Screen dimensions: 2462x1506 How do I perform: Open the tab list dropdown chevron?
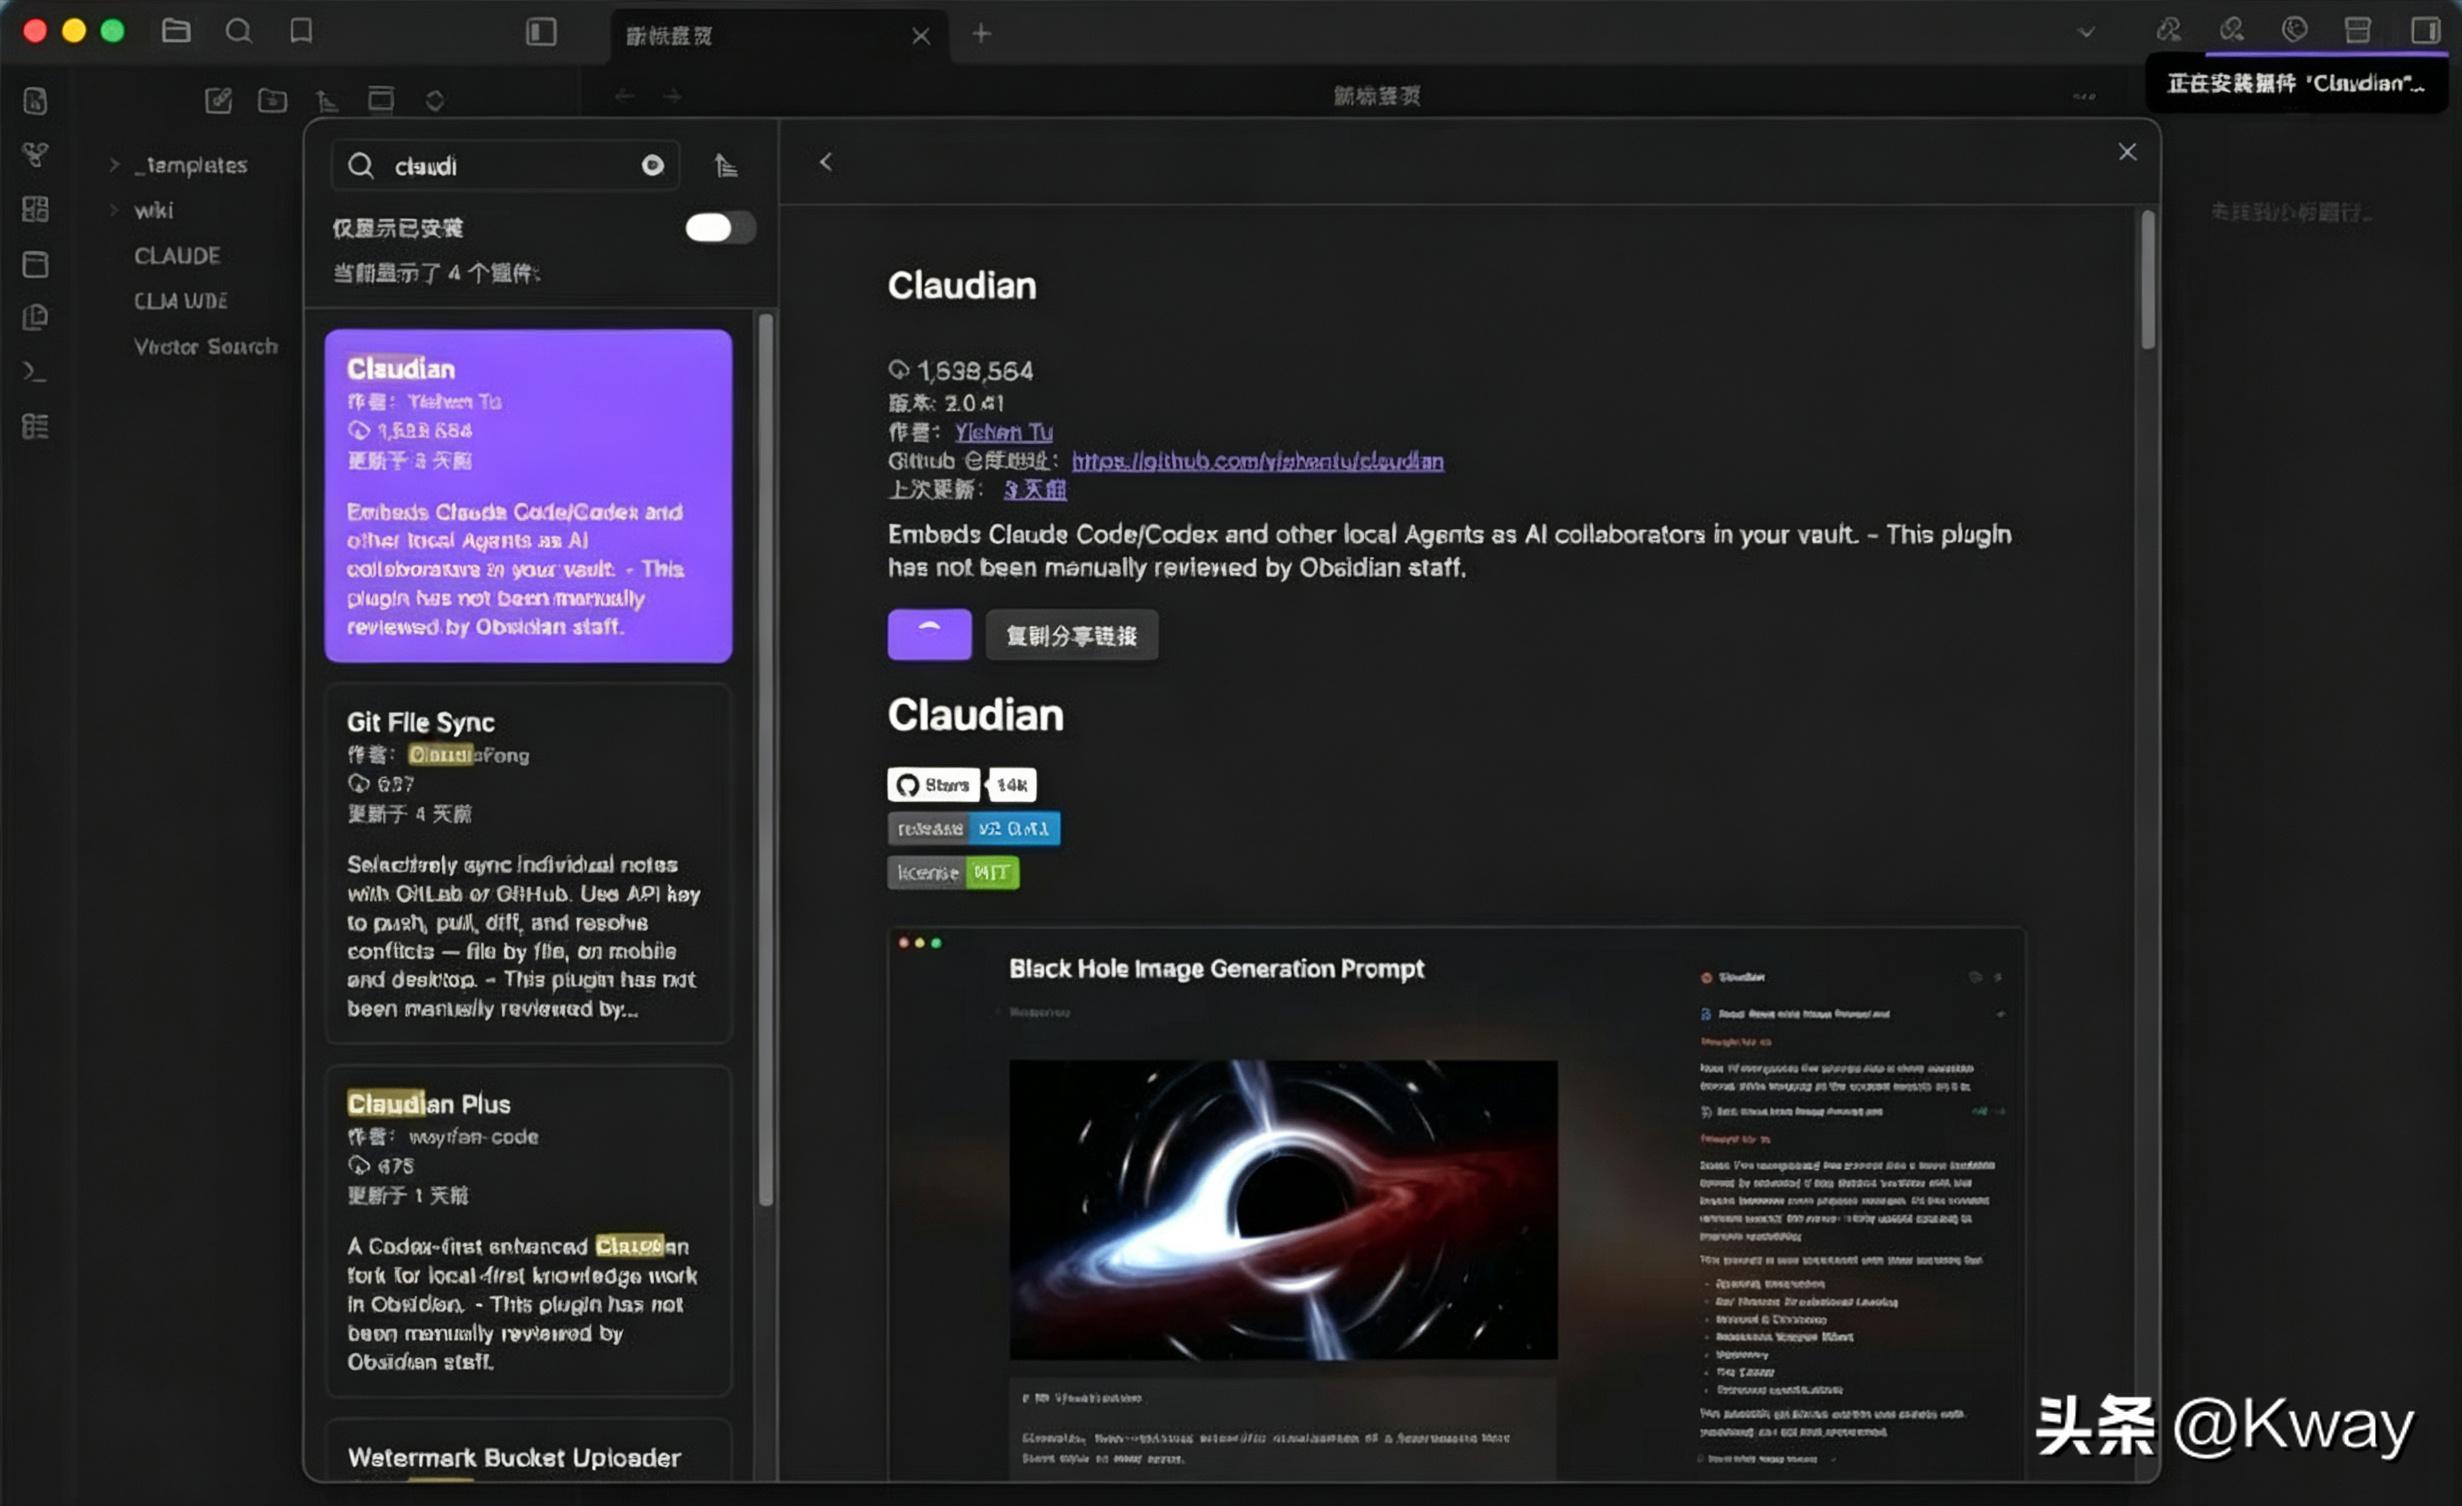tap(2086, 32)
